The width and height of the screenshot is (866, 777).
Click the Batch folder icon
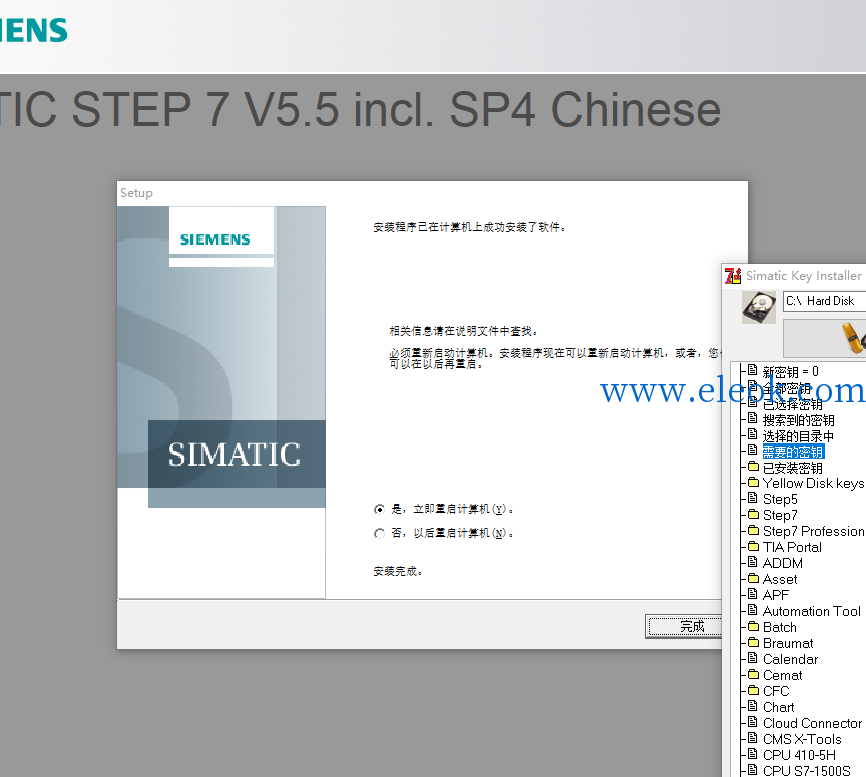(753, 627)
